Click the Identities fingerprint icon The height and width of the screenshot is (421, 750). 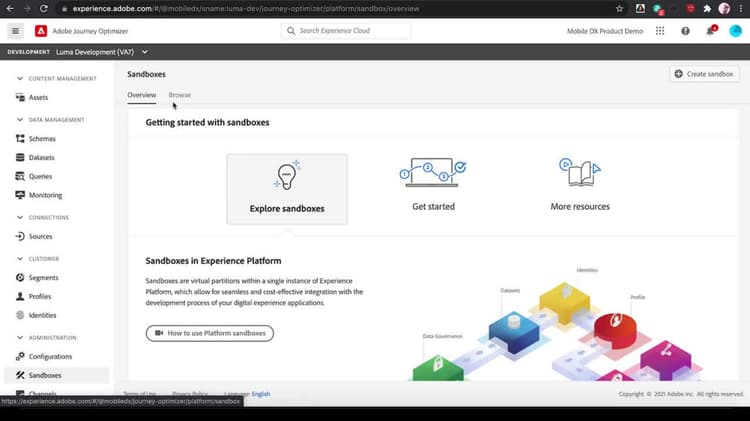(20, 315)
